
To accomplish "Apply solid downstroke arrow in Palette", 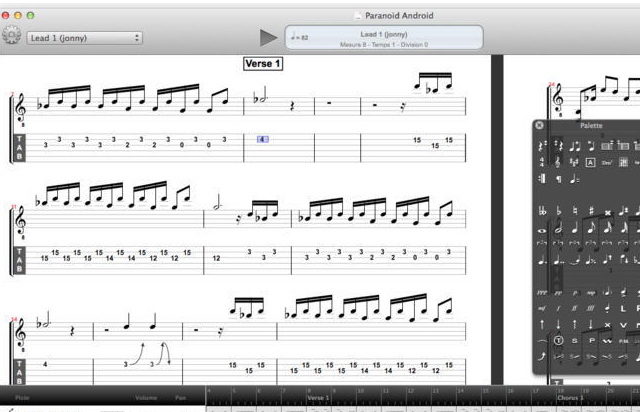I will pos(558,325).
